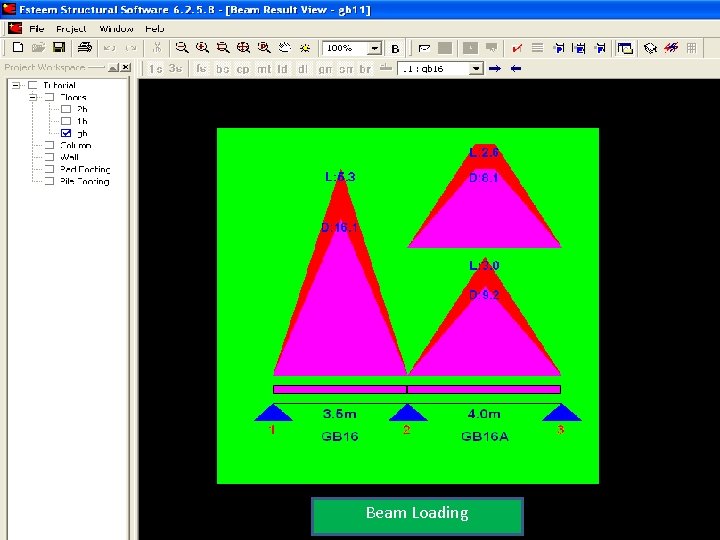Click the red checkmark icon

[517, 48]
